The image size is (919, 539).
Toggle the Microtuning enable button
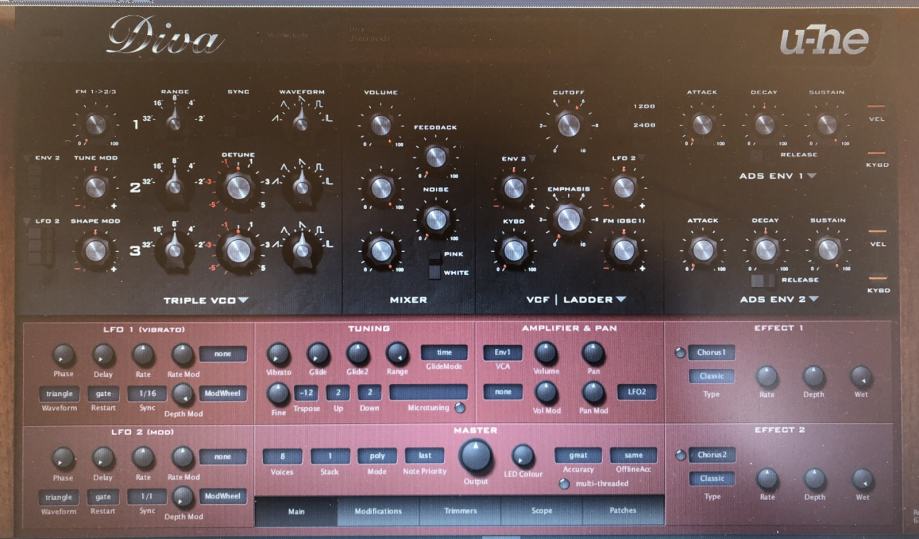pyautogui.click(x=461, y=408)
